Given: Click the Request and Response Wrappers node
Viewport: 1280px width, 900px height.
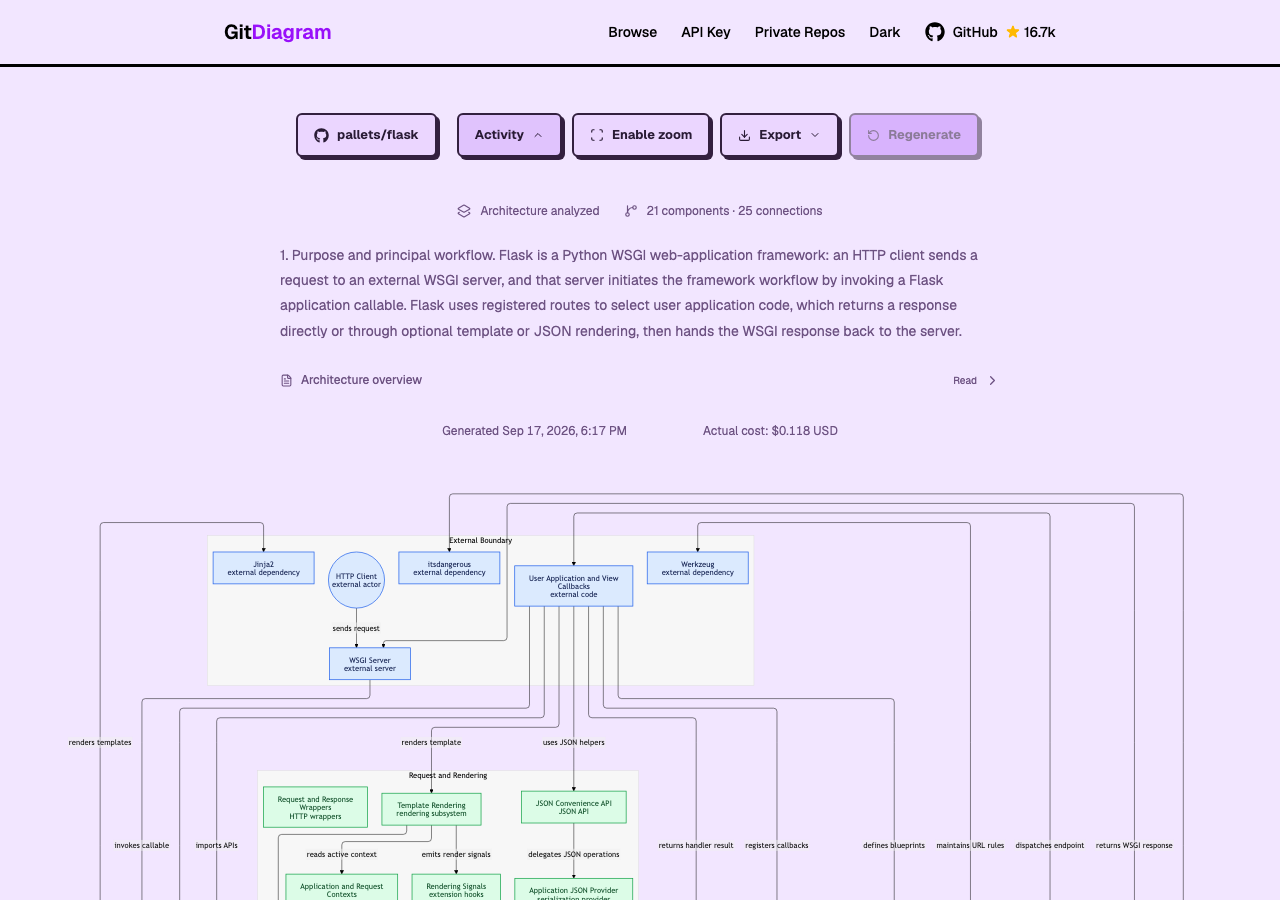Looking at the screenshot, I should (x=315, y=807).
